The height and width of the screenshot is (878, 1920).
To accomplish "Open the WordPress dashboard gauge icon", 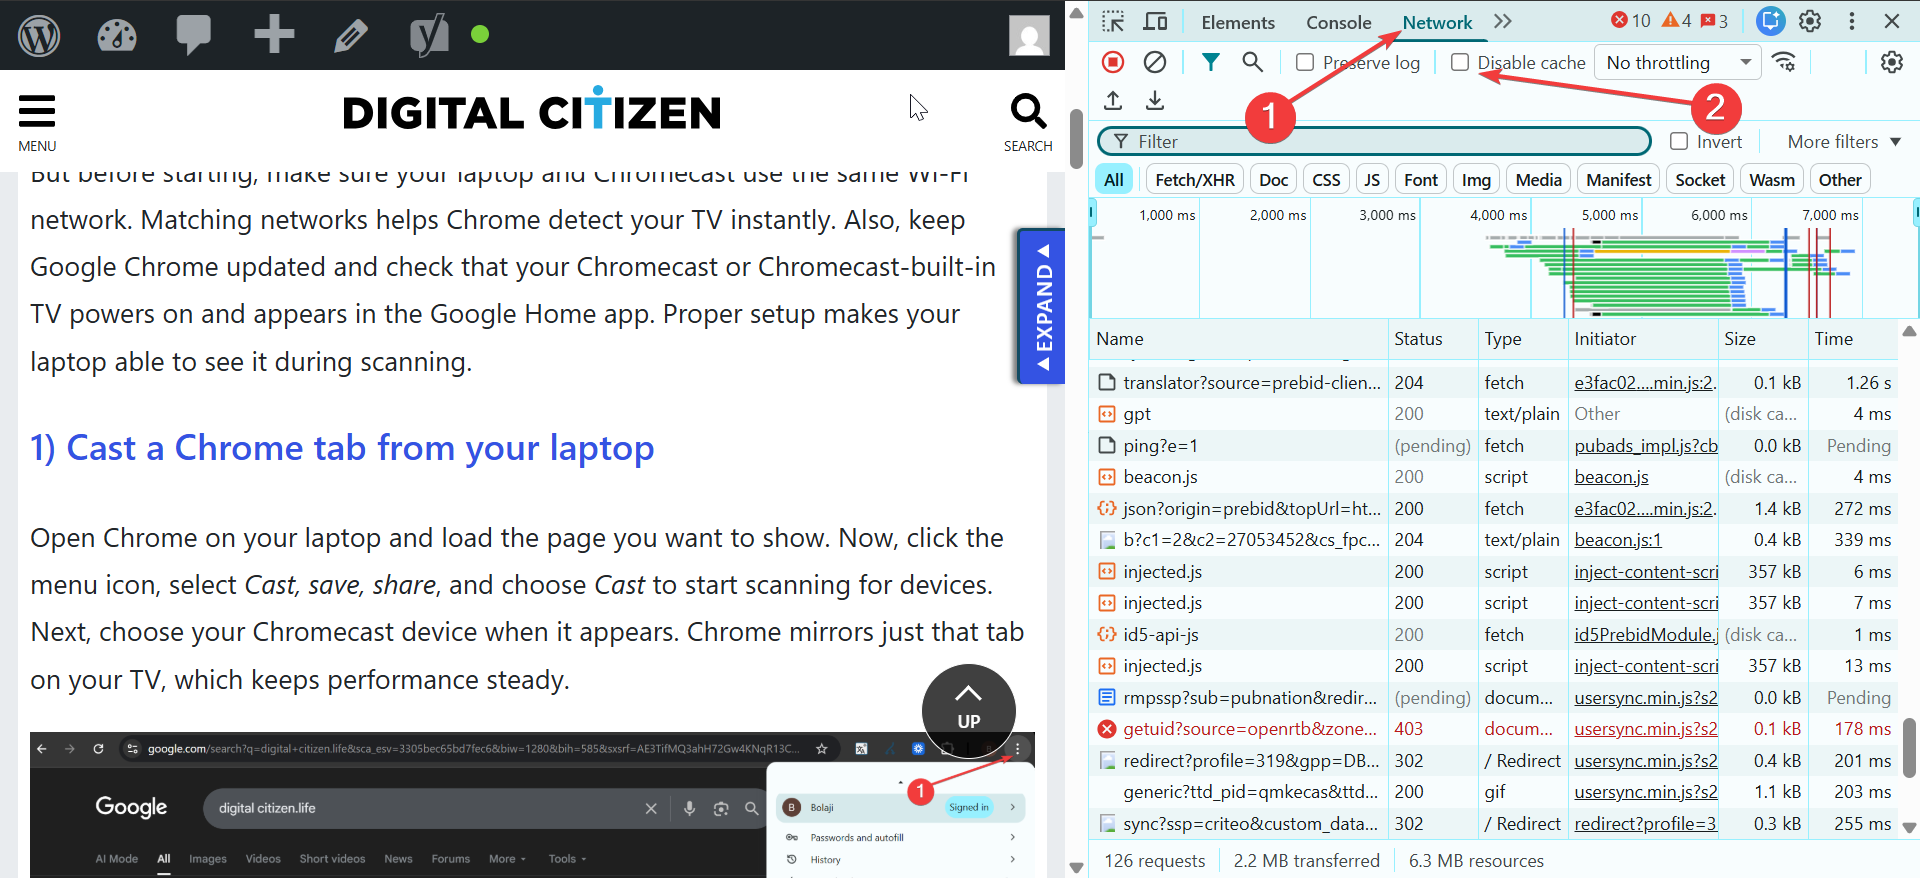I will point(117,35).
